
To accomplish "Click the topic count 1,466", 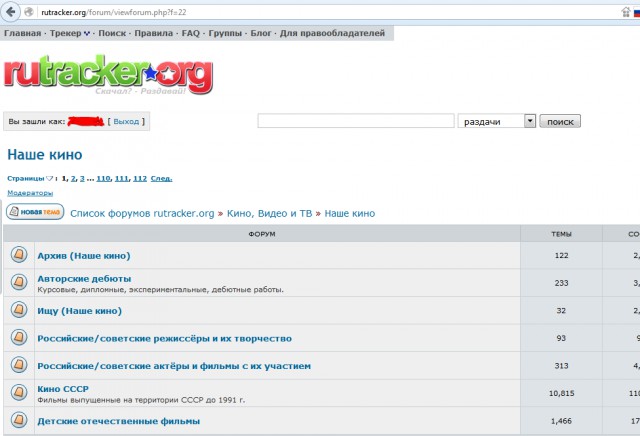I will (561, 421).
